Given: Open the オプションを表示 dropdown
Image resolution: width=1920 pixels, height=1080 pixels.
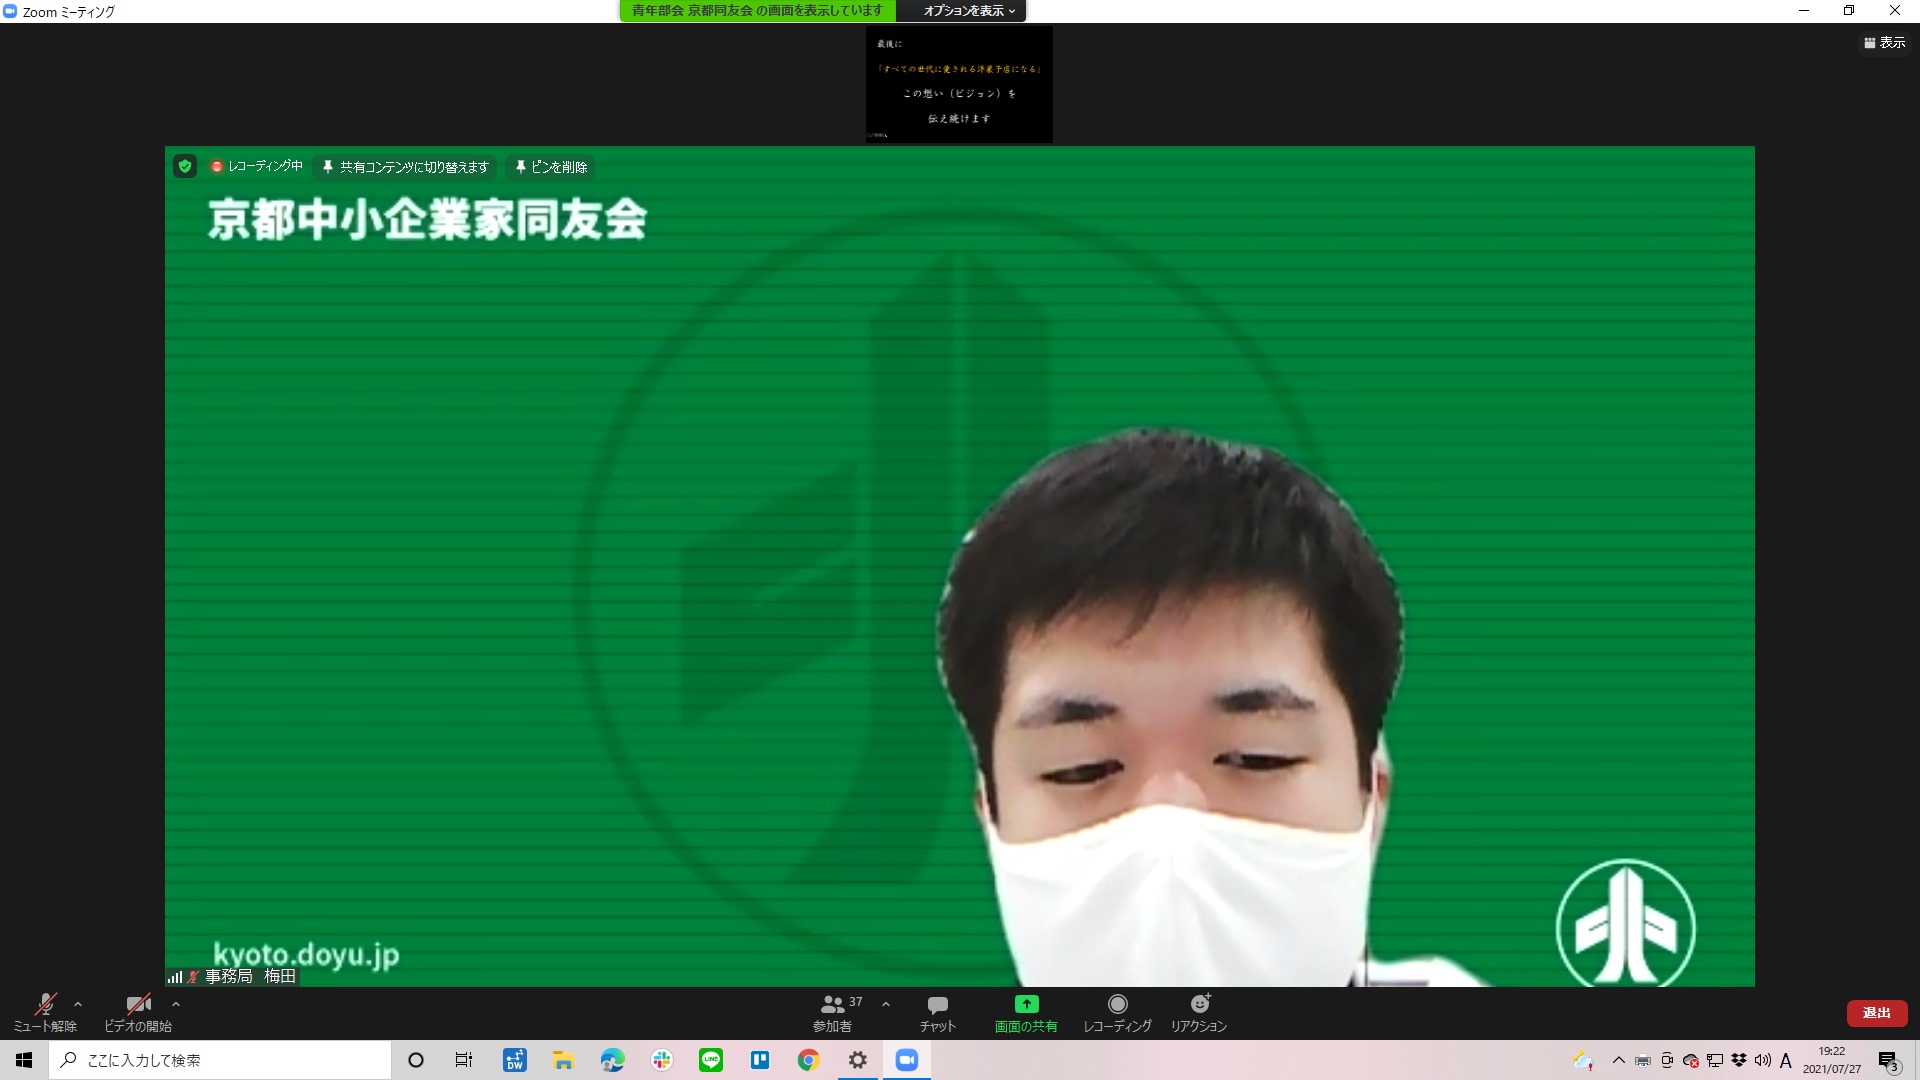Looking at the screenshot, I should (969, 11).
